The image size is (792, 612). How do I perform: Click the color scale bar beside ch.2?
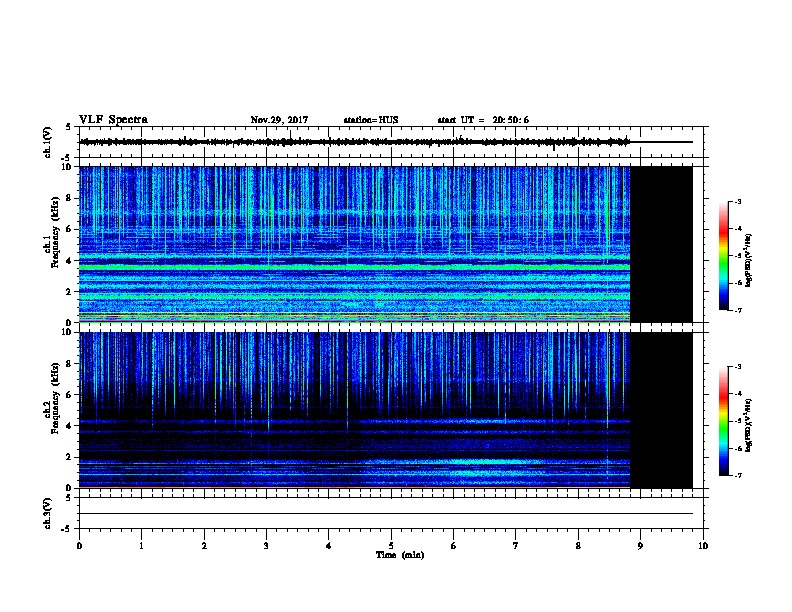(723, 421)
